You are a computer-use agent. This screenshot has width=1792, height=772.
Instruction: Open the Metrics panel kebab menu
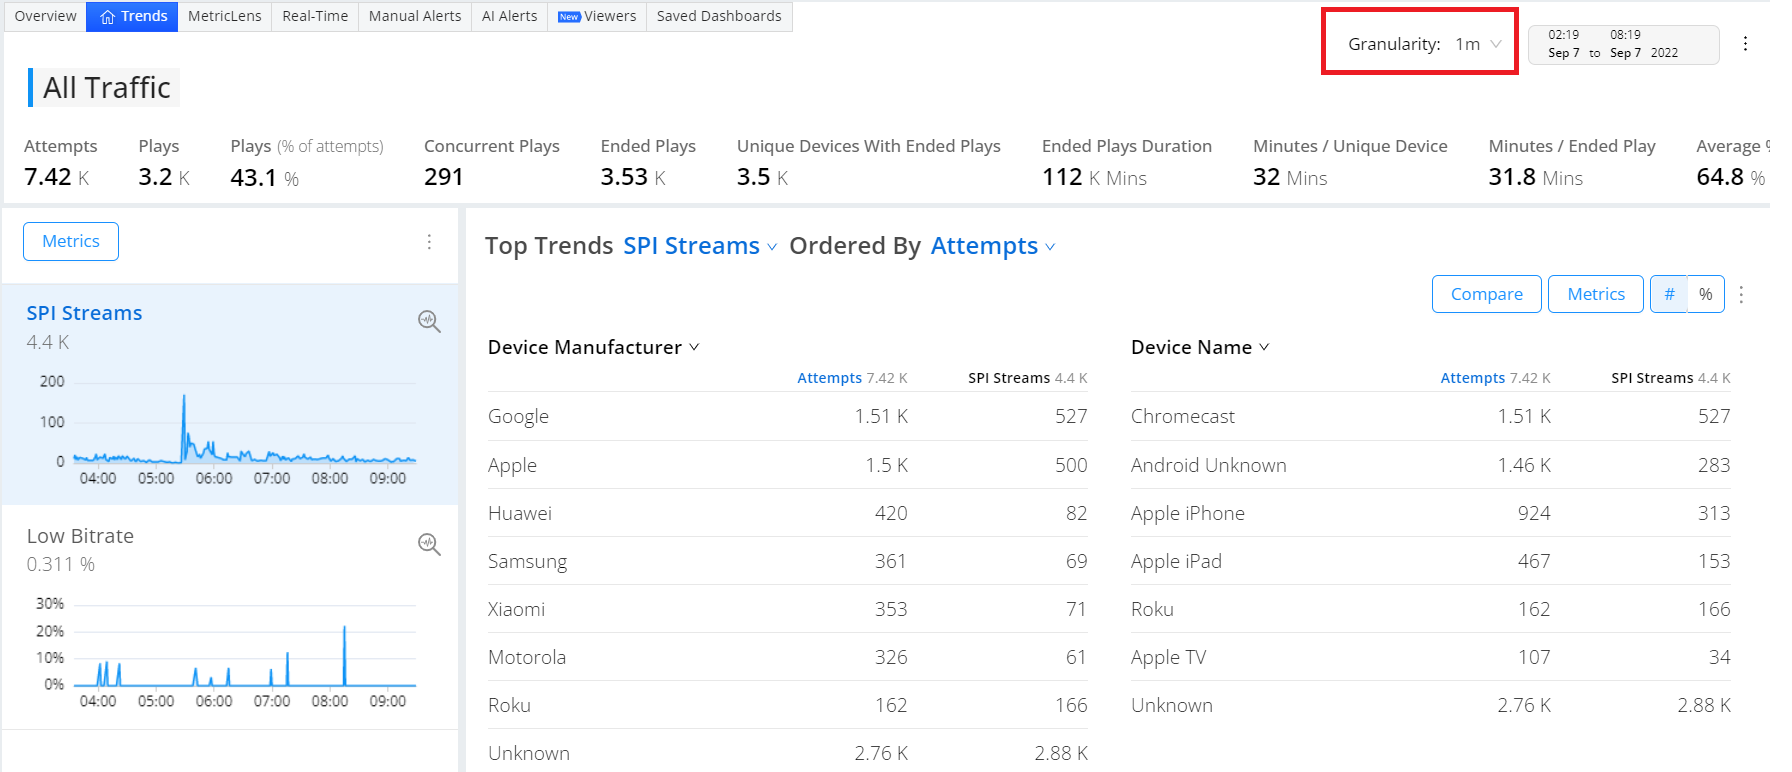click(x=429, y=242)
